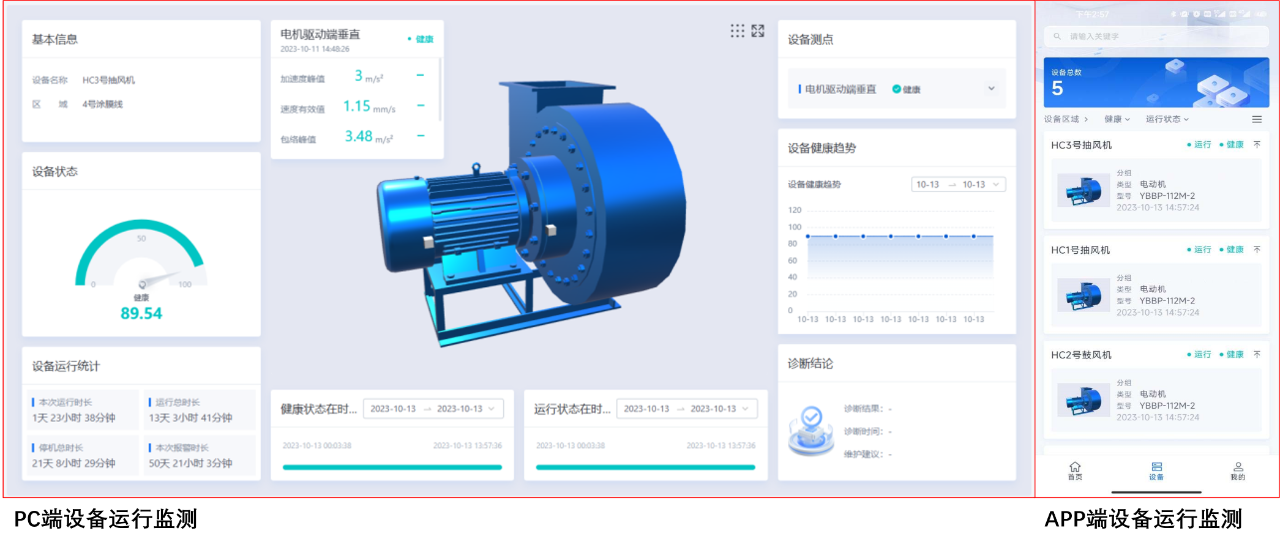Click the hamburger list icon in mobile filter bar
Viewport: 1280px width, 545px height.
tap(1257, 119)
